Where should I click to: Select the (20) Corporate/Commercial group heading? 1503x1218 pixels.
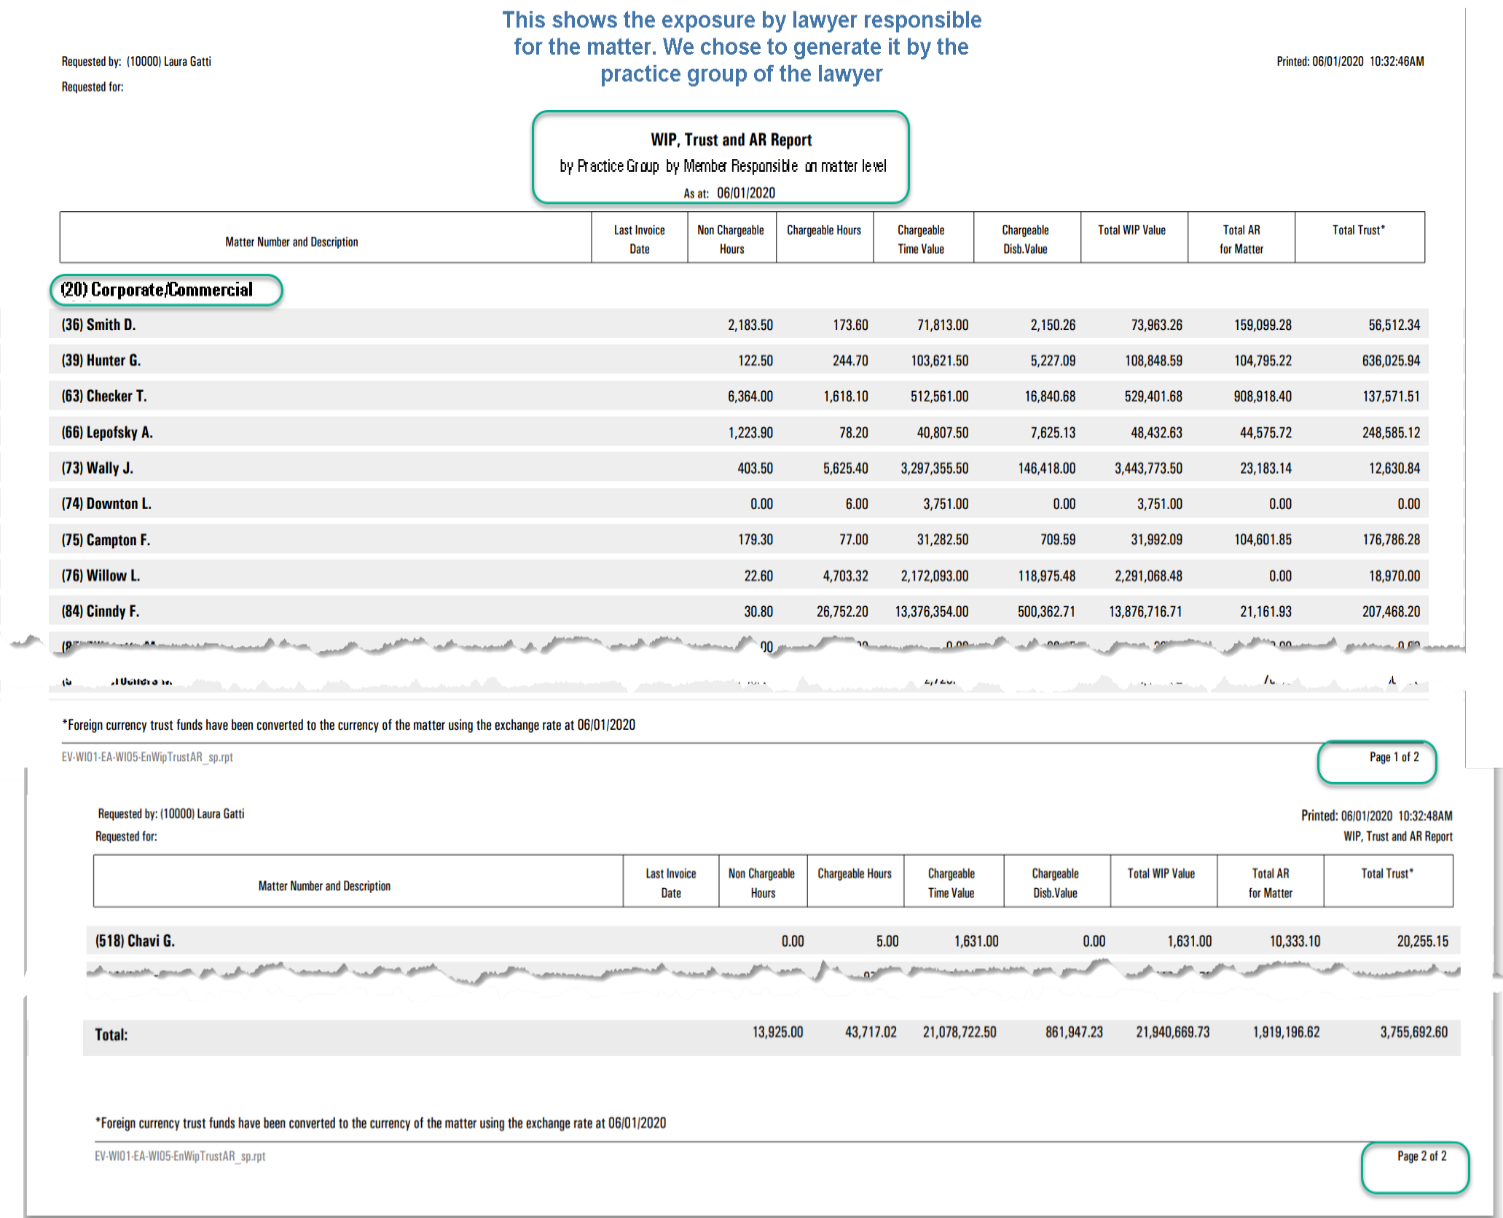tap(157, 290)
